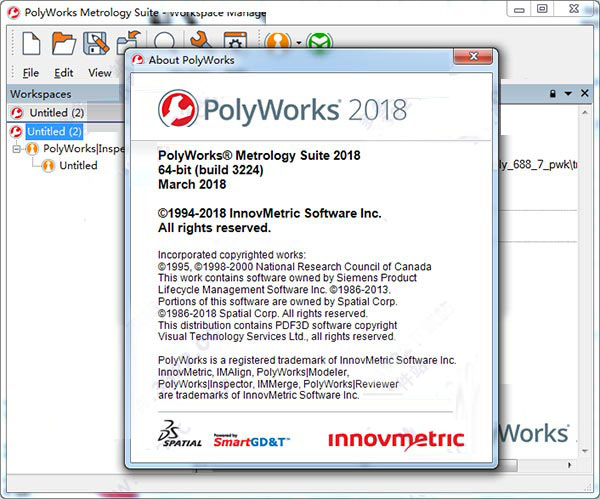Maximize the PolyWorks Workspace Manager window
600x499 pixels.
click(542, 9)
